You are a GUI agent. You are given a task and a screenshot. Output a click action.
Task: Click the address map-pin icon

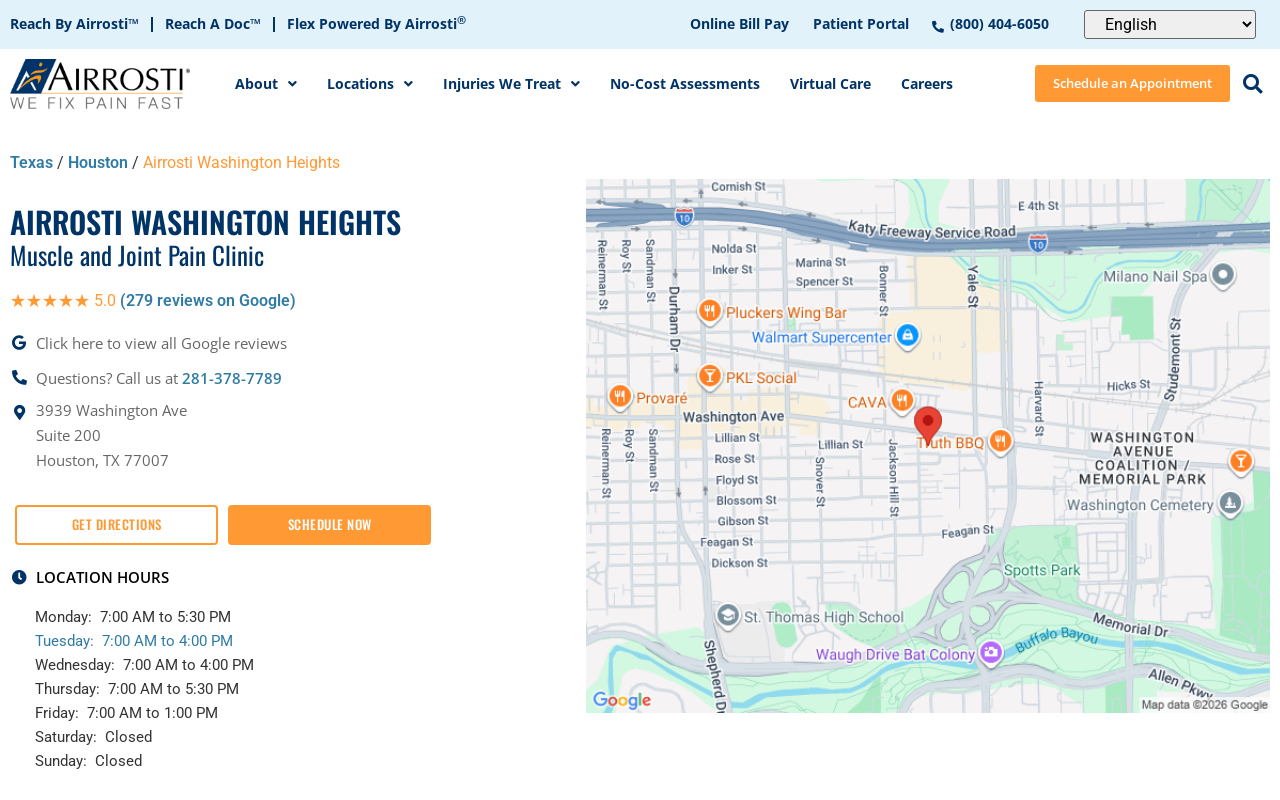click(19, 412)
